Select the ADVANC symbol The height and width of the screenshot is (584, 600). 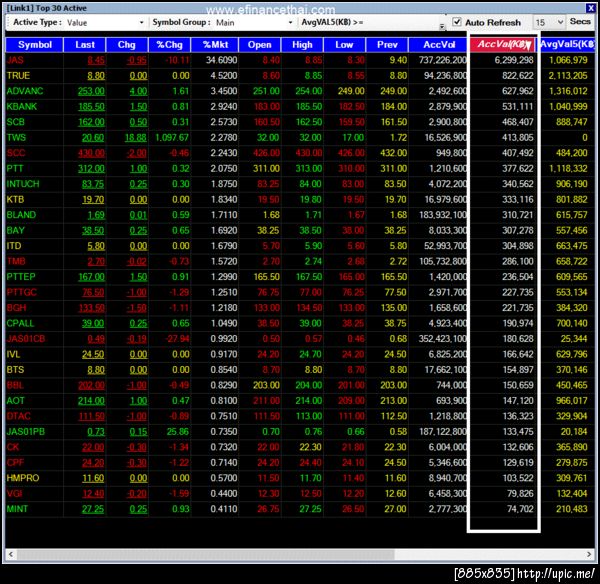point(25,91)
